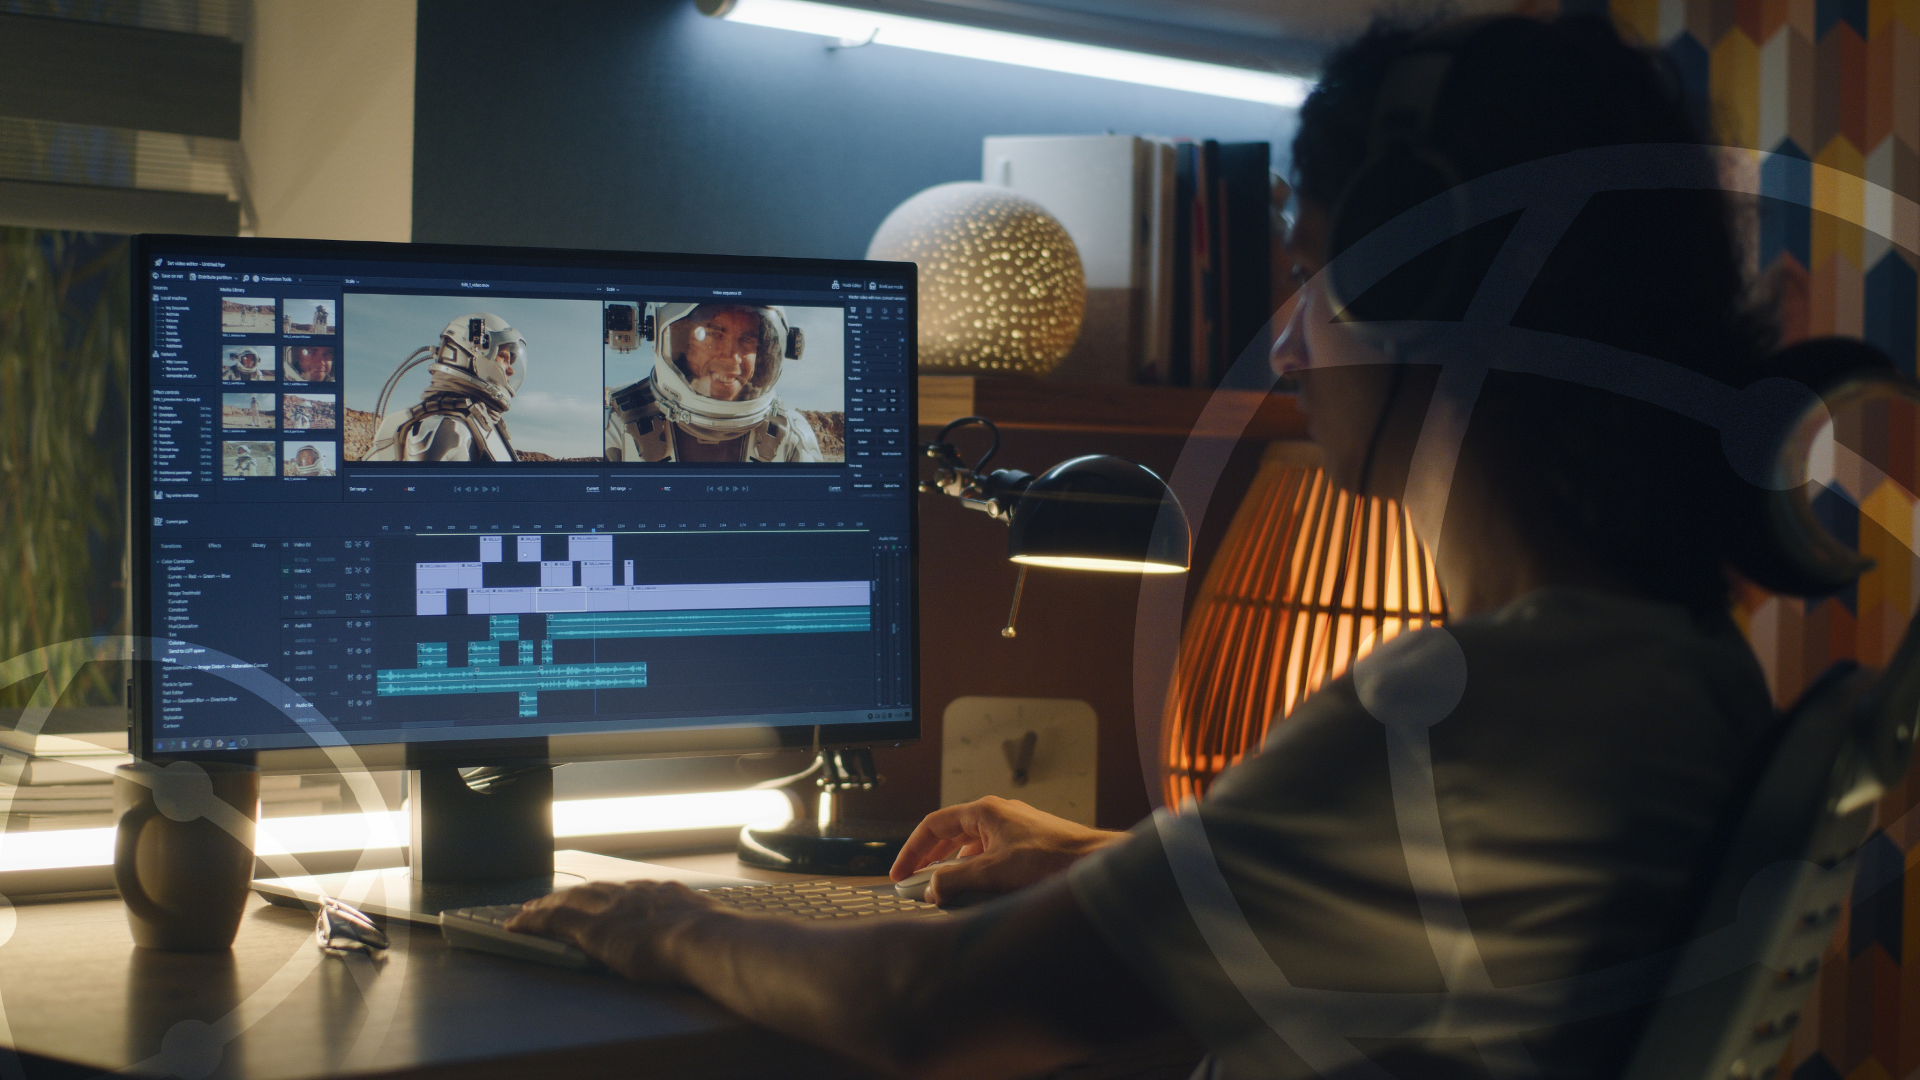Open the Colors tab in the right panel
The image size is (1920, 1080).
(884, 314)
